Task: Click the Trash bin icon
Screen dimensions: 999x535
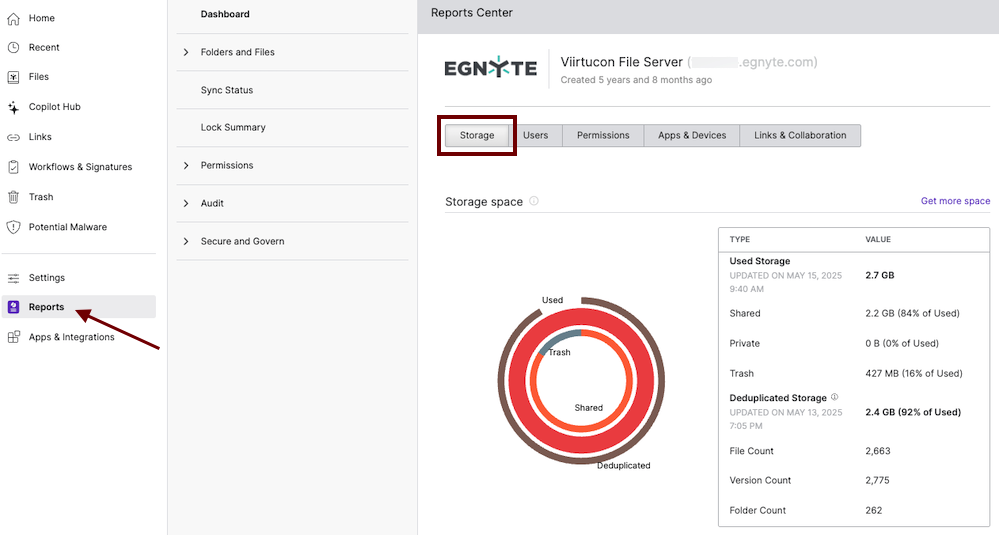Action: 13,197
